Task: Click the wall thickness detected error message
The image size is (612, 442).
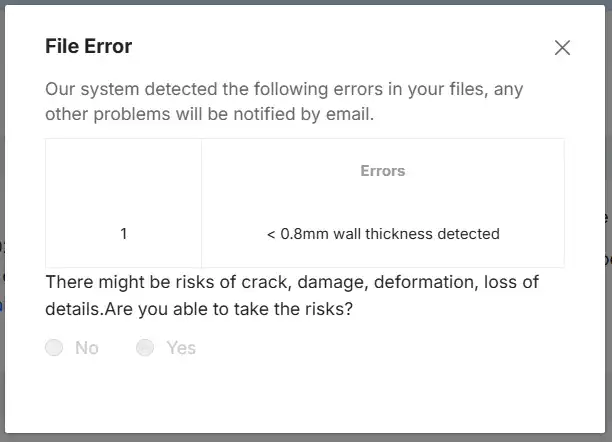Action: tap(382, 234)
